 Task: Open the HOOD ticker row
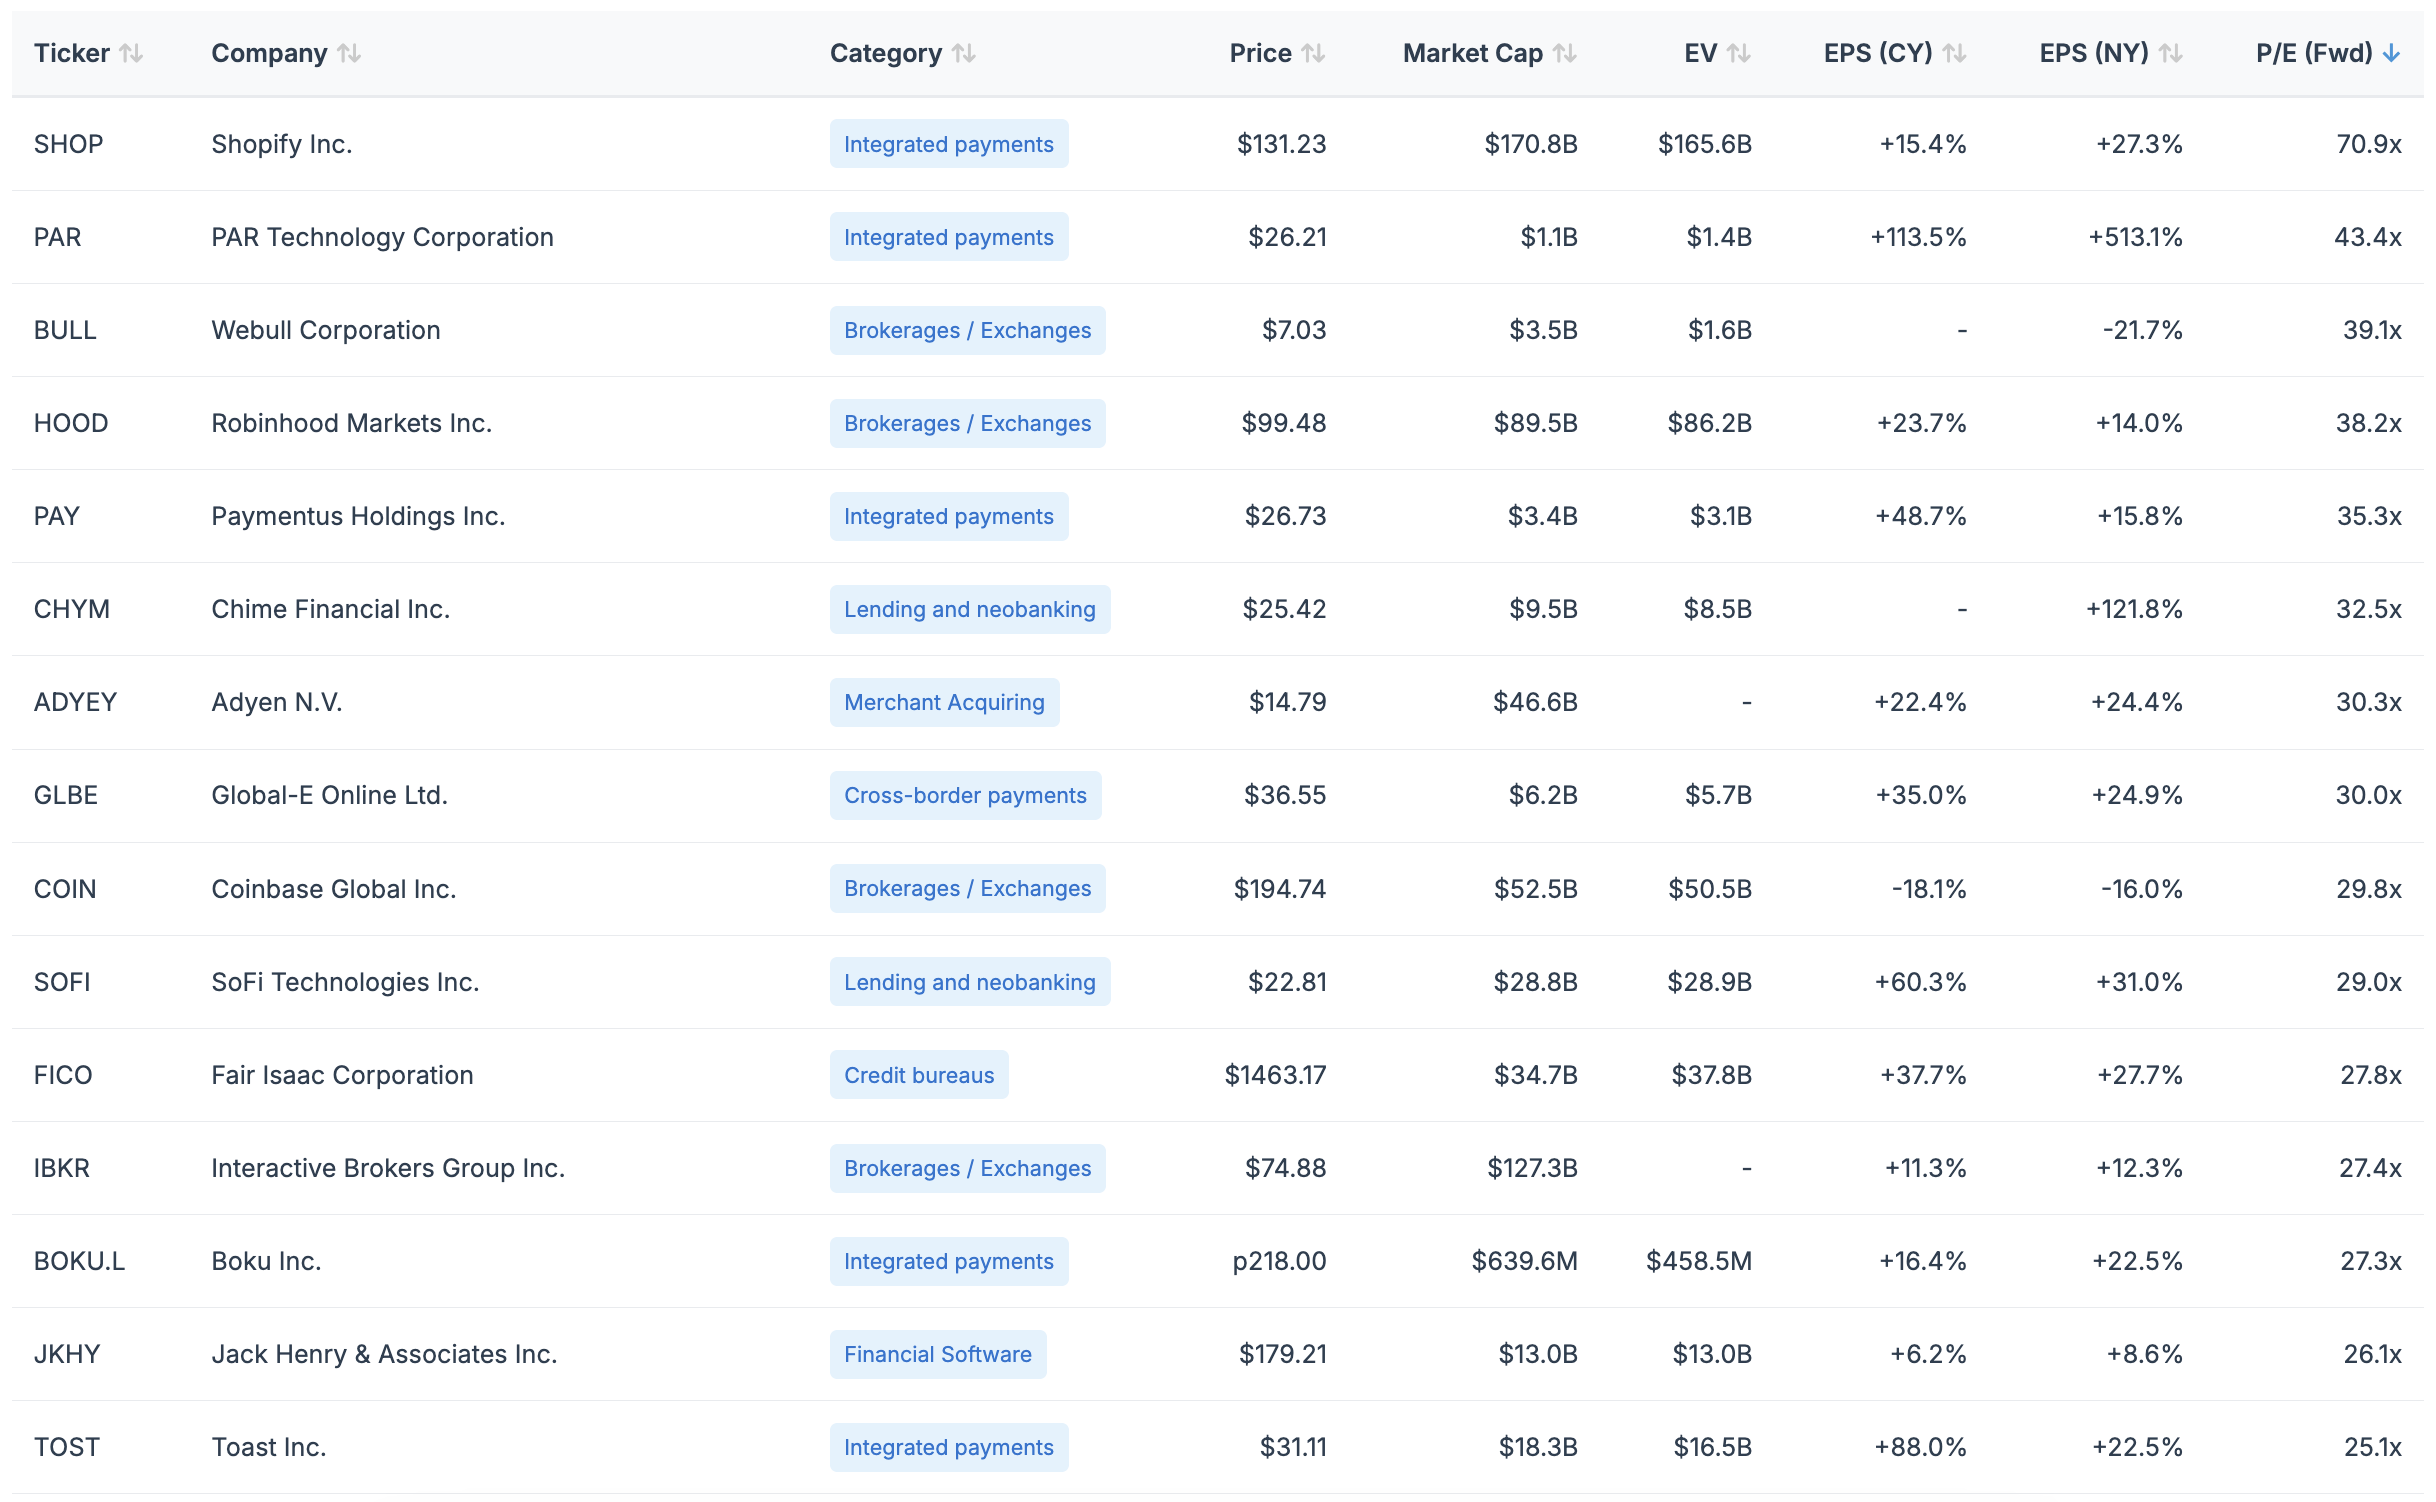[71, 423]
